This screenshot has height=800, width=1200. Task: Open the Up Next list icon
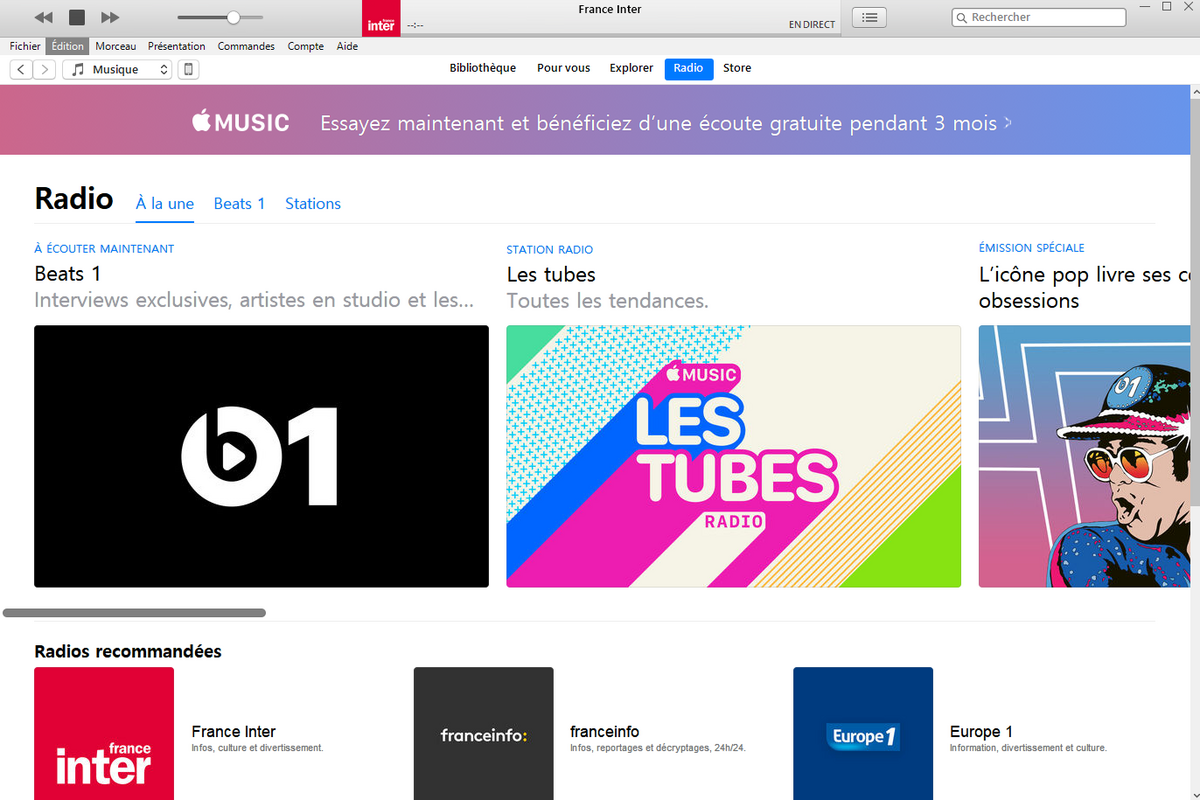869,17
